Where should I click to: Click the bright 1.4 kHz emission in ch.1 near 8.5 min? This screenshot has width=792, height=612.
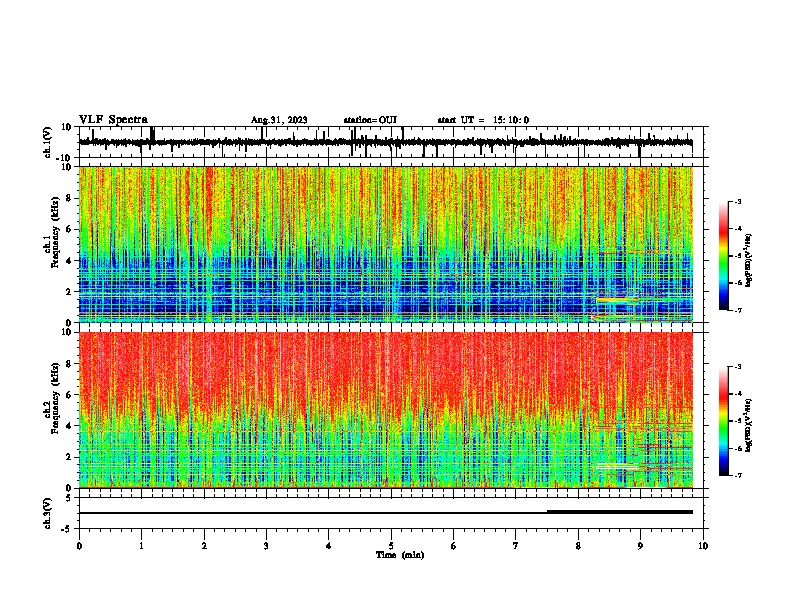(x=617, y=300)
